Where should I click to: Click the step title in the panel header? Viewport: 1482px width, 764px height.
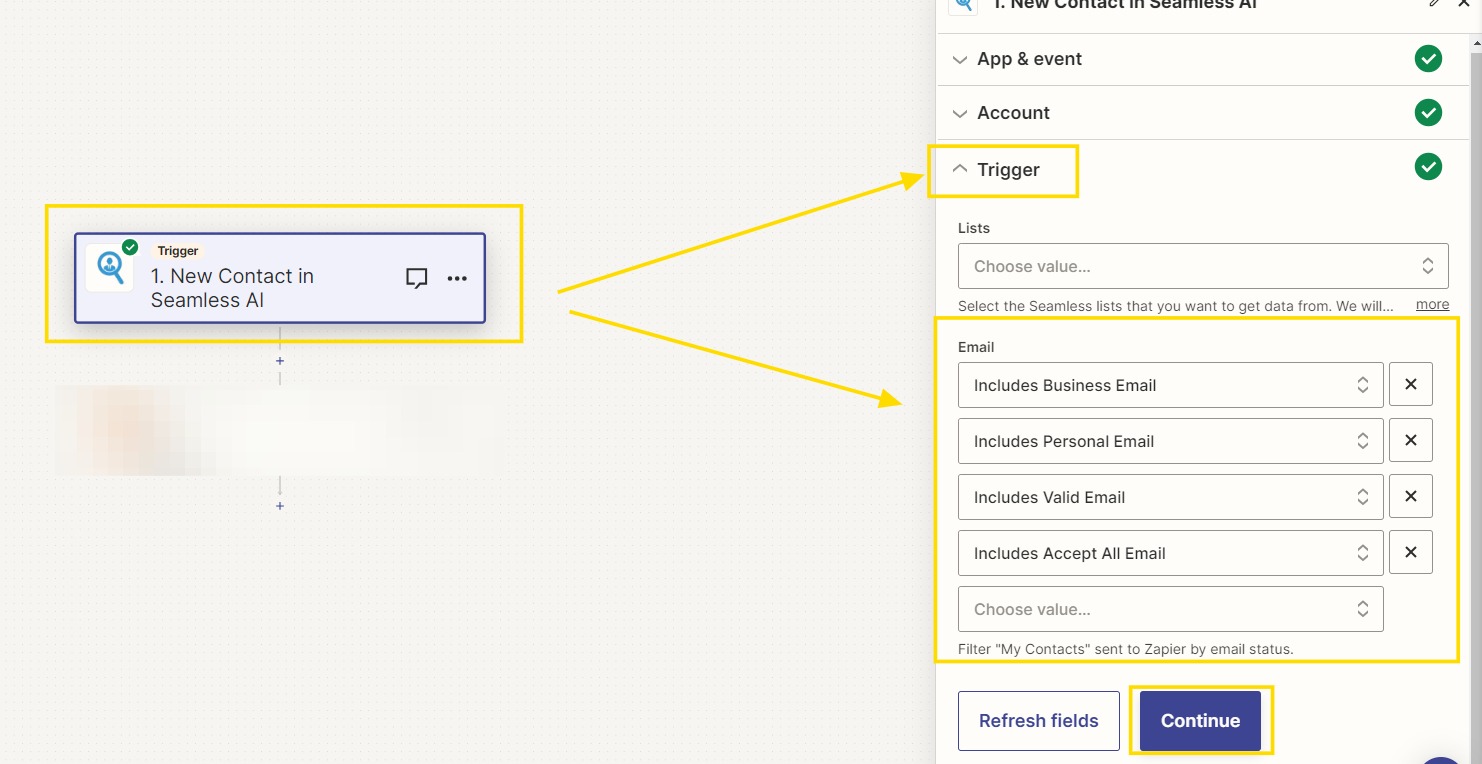click(x=1124, y=4)
